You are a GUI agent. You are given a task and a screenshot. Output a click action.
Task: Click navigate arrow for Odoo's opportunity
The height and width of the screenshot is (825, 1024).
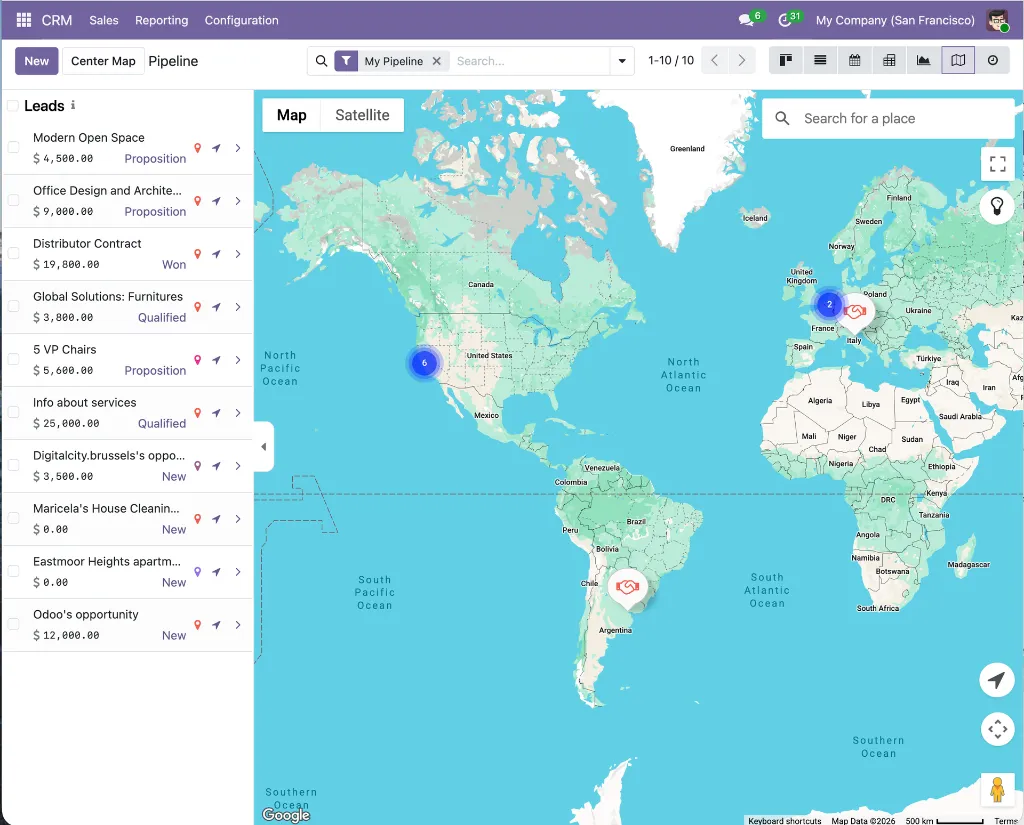point(216,625)
